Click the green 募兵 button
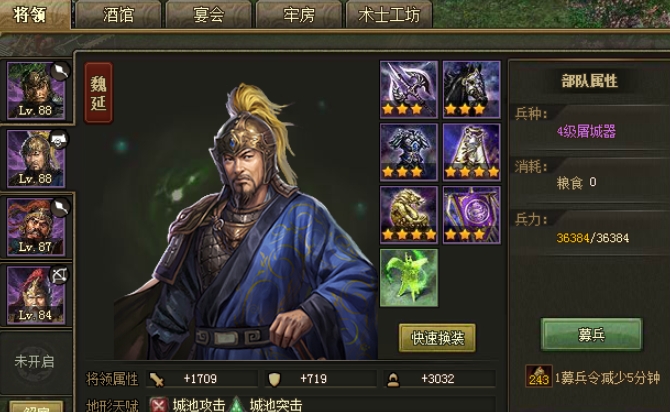The height and width of the screenshot is (412, 670). point(591,335)
